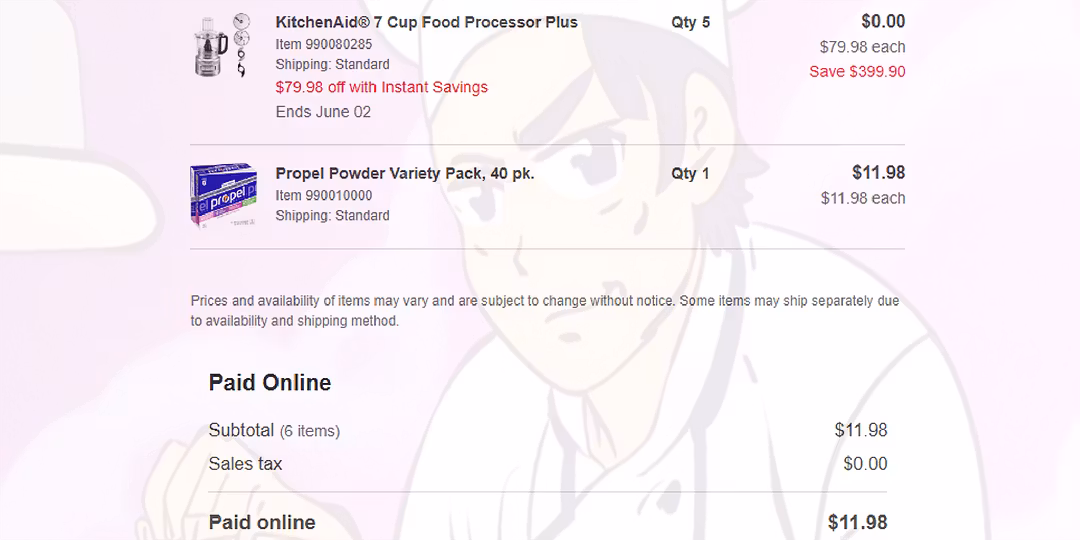Select item number 990010000
1080x540 pixels.
(x=323, y=195)
